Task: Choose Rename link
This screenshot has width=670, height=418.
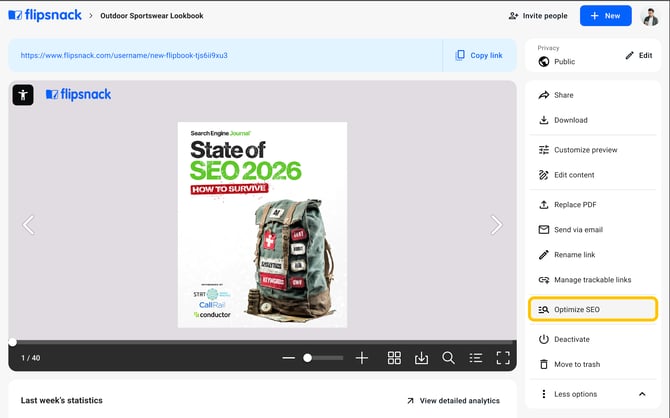Action: pos(592,255)
